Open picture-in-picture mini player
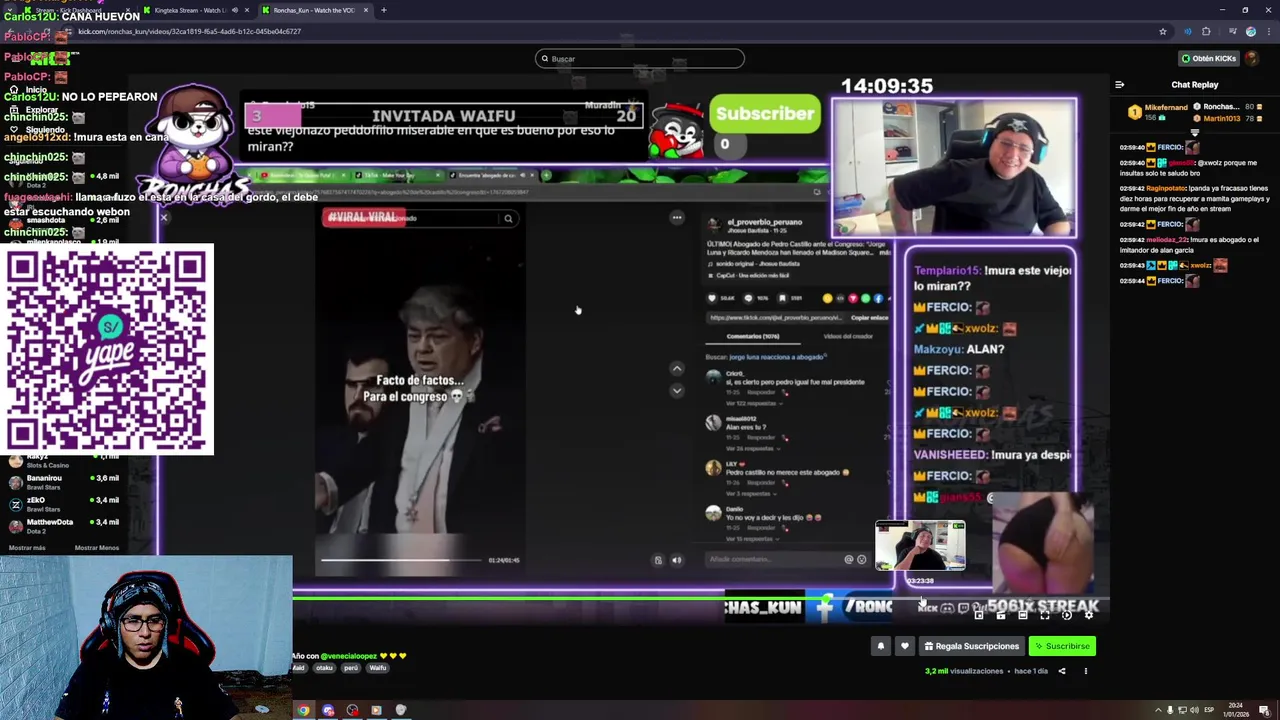 979,615
